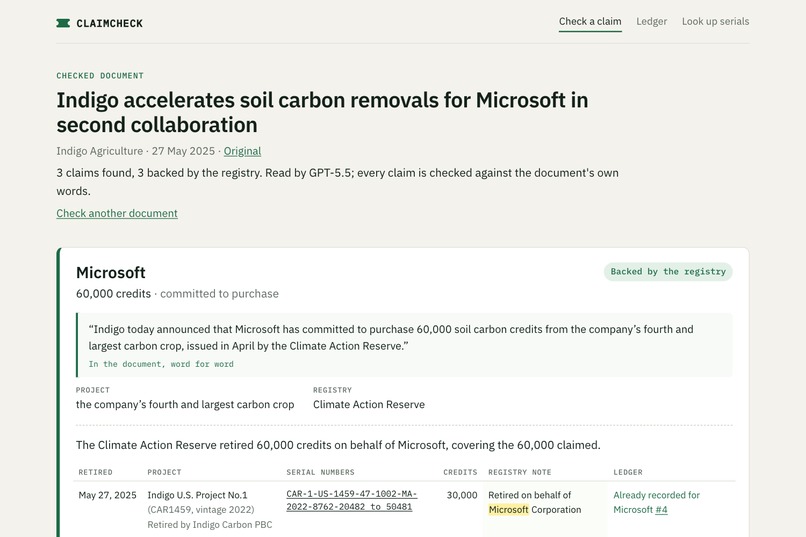The height and width of the screenshot is (537, 806).
Task: Go to Look up serials tab
Action: click(x=716, y=22)
